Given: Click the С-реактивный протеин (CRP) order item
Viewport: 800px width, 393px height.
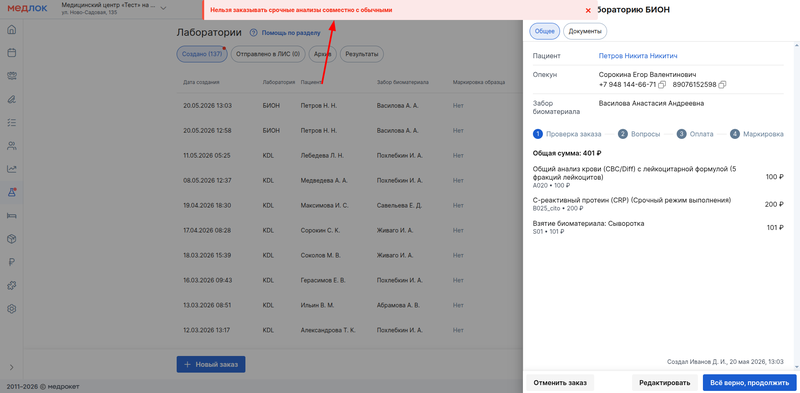Looking at the screenshot, I should coord(658,204).
